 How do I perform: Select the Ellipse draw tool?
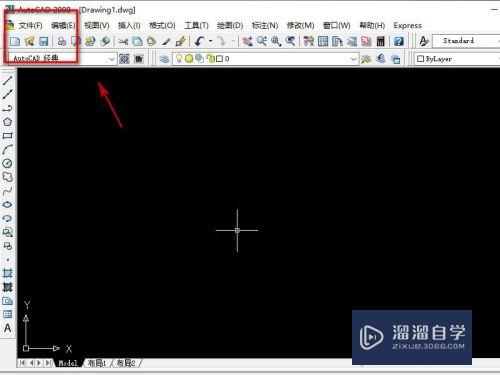point(8,205)
